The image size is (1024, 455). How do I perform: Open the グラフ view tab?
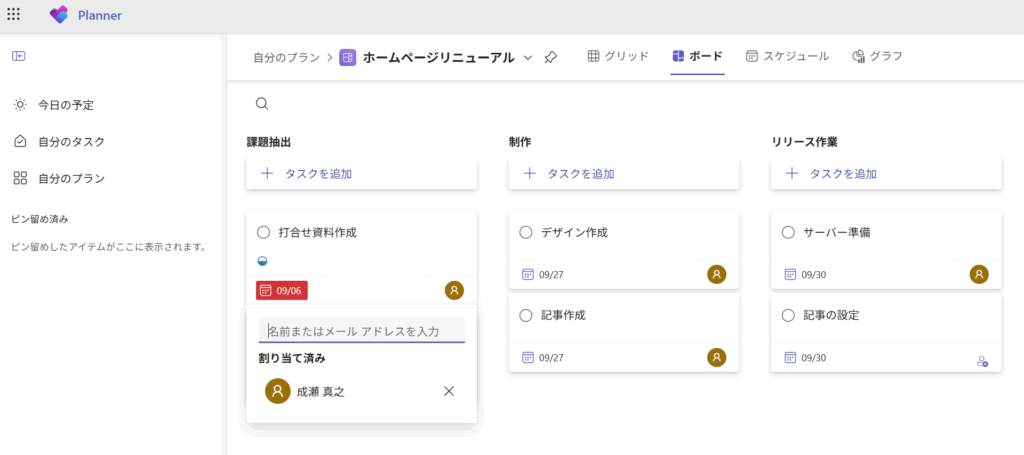click(877, 56)
